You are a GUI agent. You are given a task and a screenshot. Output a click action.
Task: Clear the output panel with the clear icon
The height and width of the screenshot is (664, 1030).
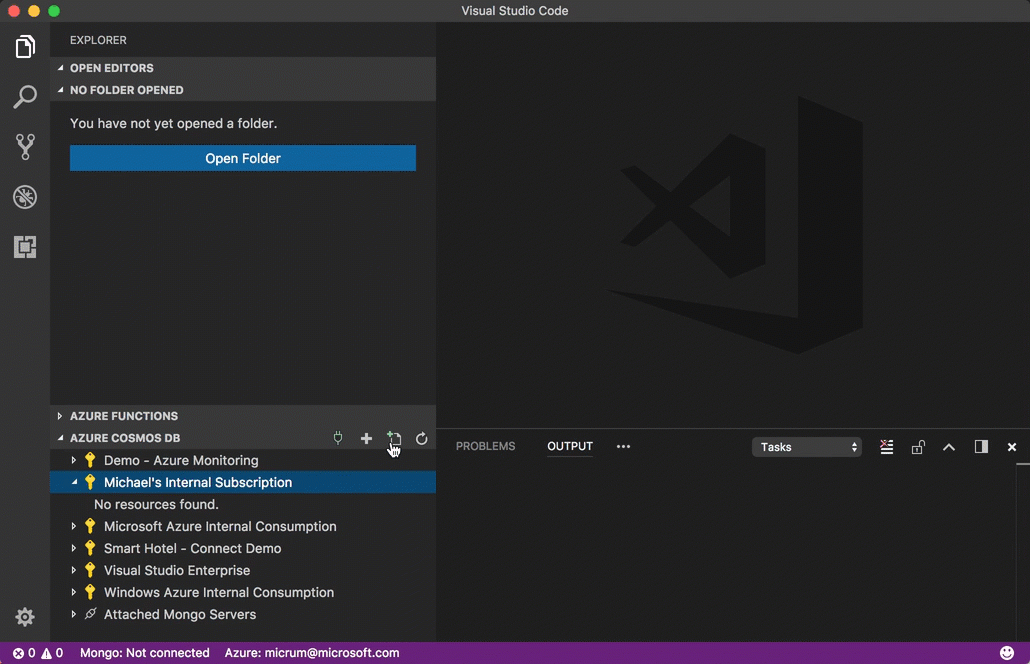887,447
